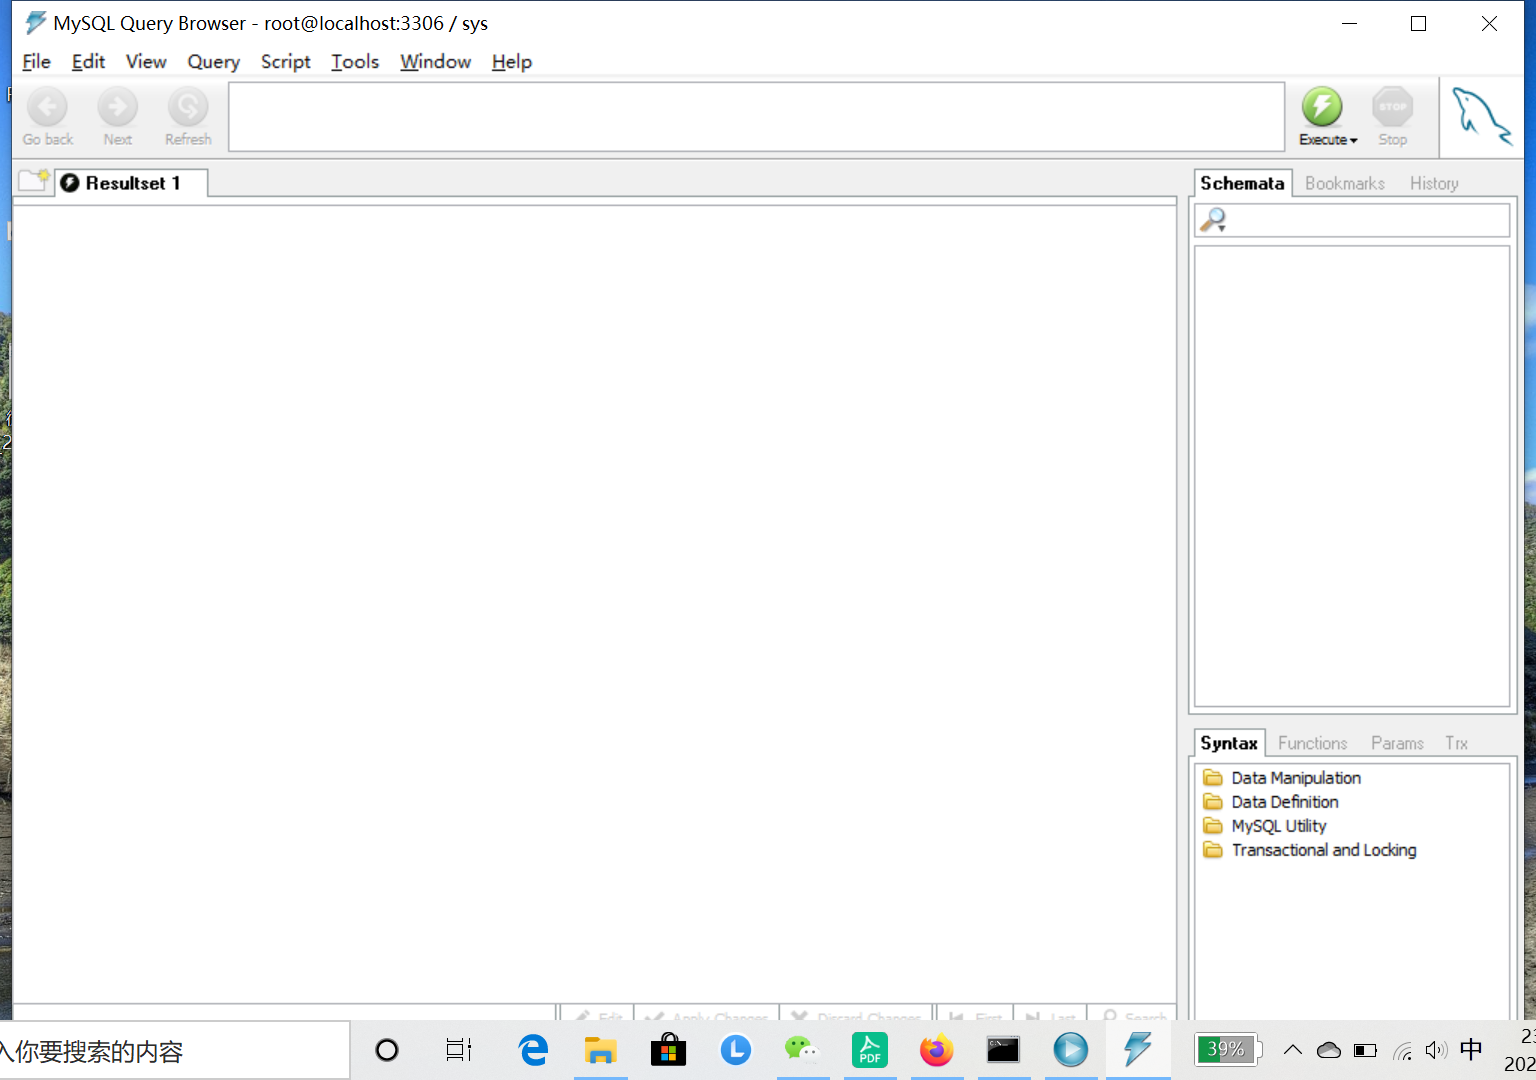1536x1080 pixels.
Task: Click the Data Definition folder icon
Action: (1213, 802)
